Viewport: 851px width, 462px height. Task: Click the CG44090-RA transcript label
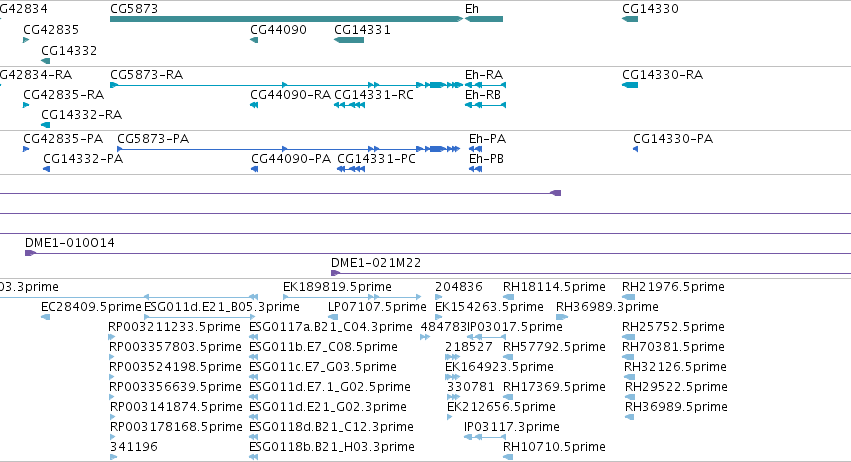(x=290, y=95)
